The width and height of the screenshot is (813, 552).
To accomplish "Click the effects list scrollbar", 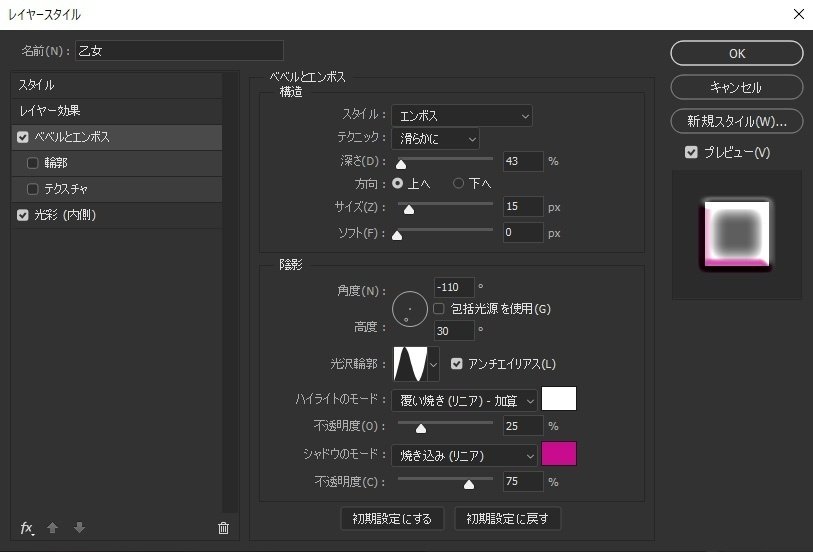I will [230, 293].
